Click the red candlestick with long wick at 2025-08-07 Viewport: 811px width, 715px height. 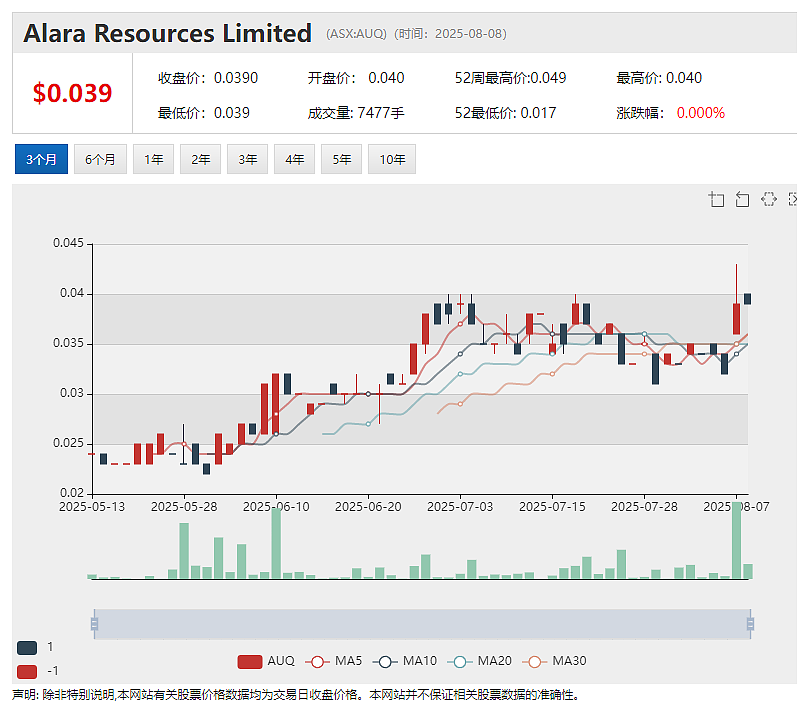click(737, 318)
